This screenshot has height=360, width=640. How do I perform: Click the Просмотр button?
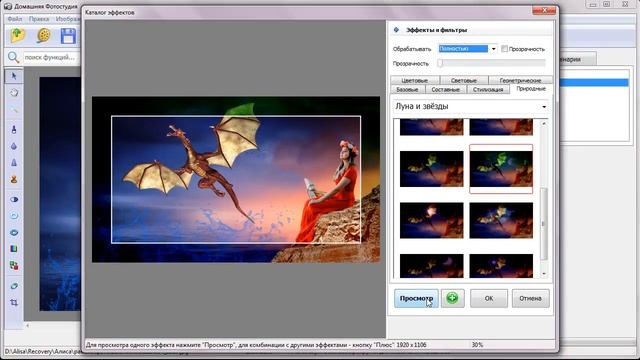(416, 298)
